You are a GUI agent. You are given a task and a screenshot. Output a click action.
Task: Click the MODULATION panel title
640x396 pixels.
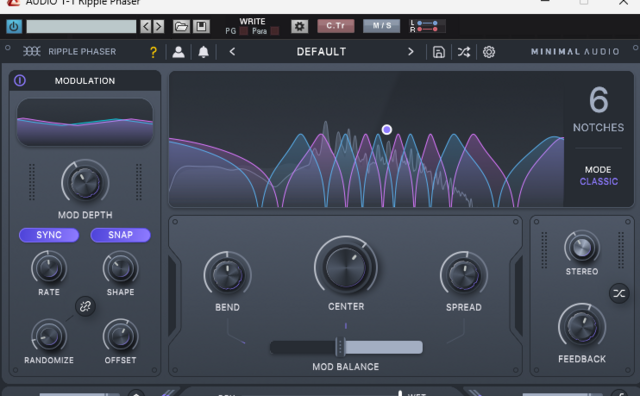tap(85, 81)
